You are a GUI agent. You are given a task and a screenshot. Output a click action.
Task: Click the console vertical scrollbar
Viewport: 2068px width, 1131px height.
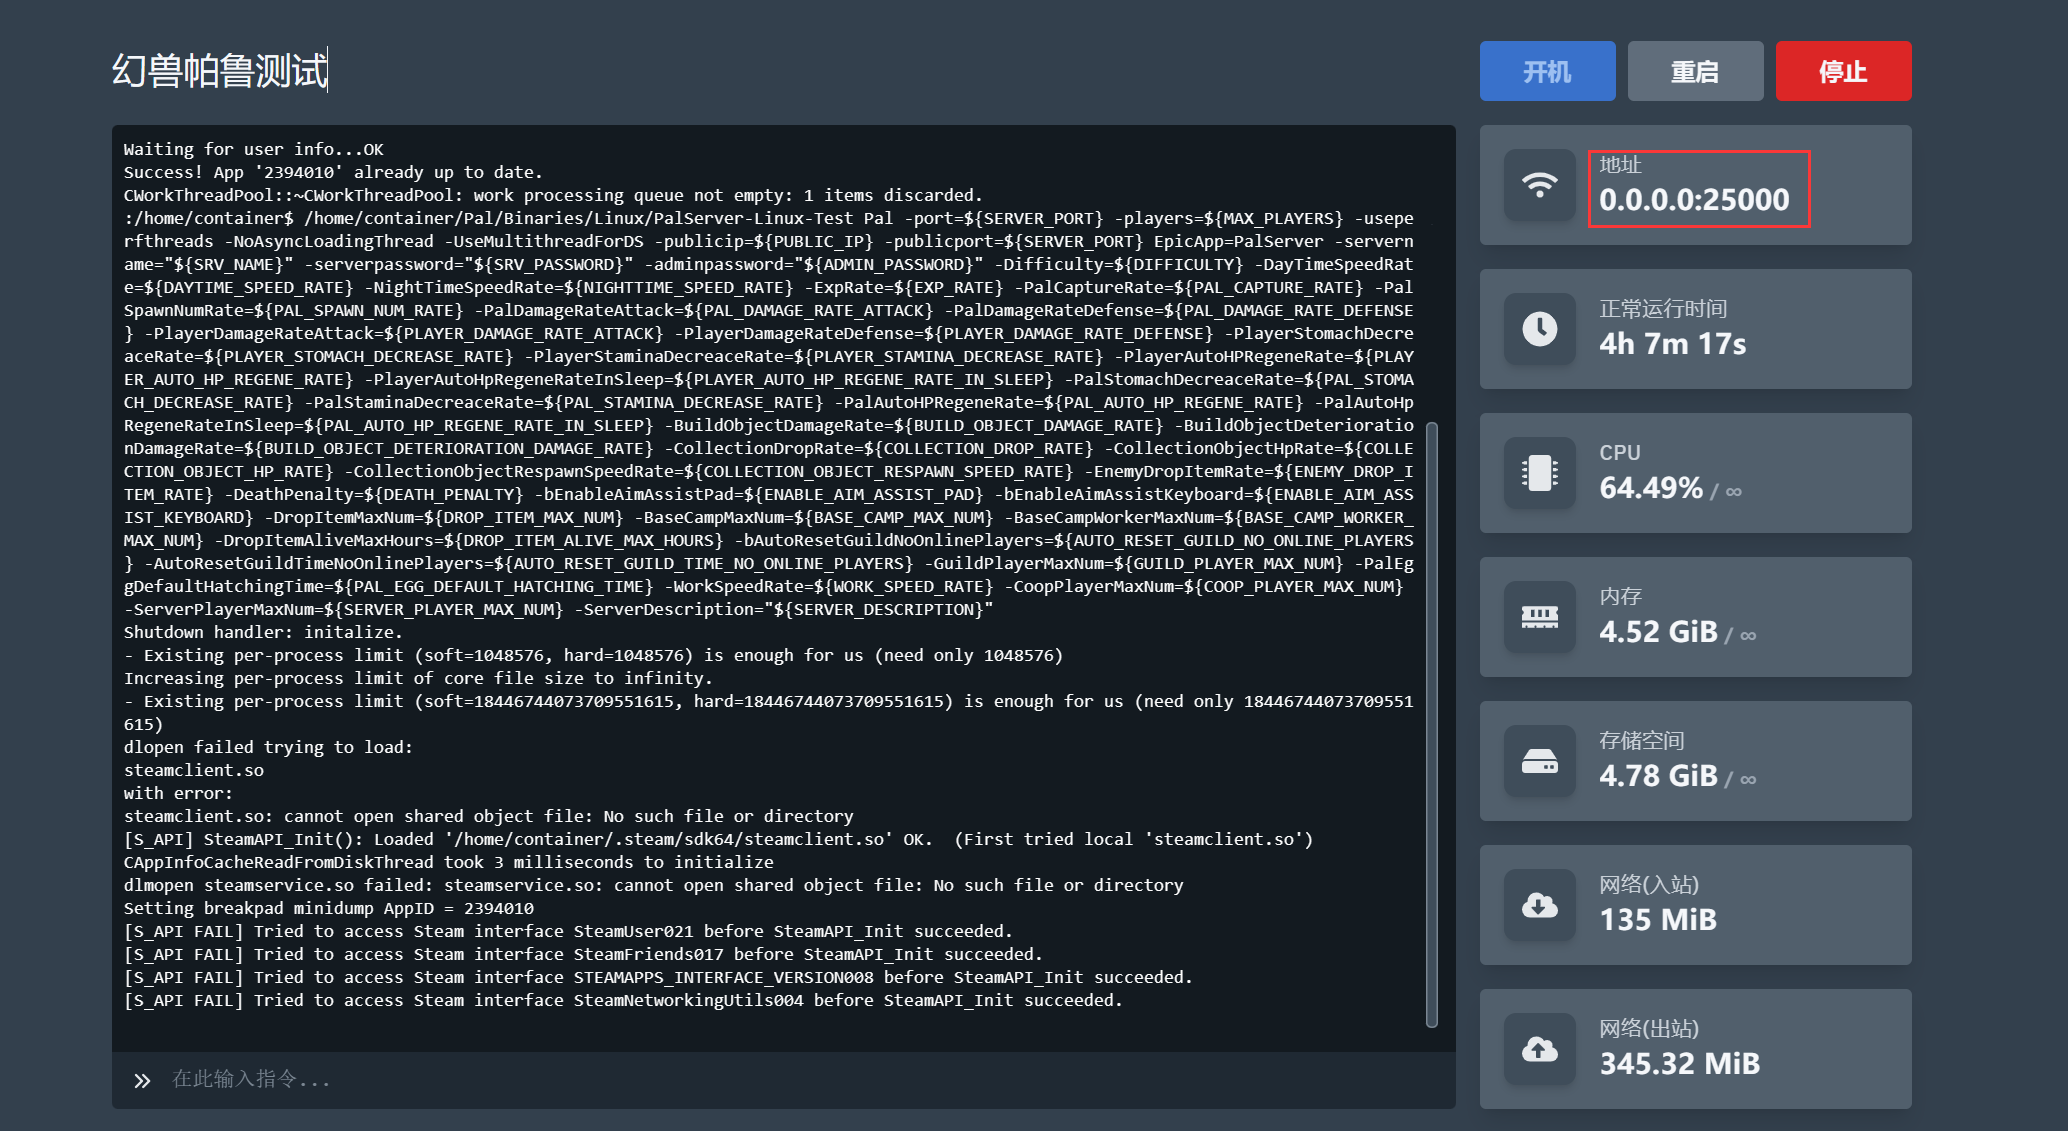(1431, 724)
